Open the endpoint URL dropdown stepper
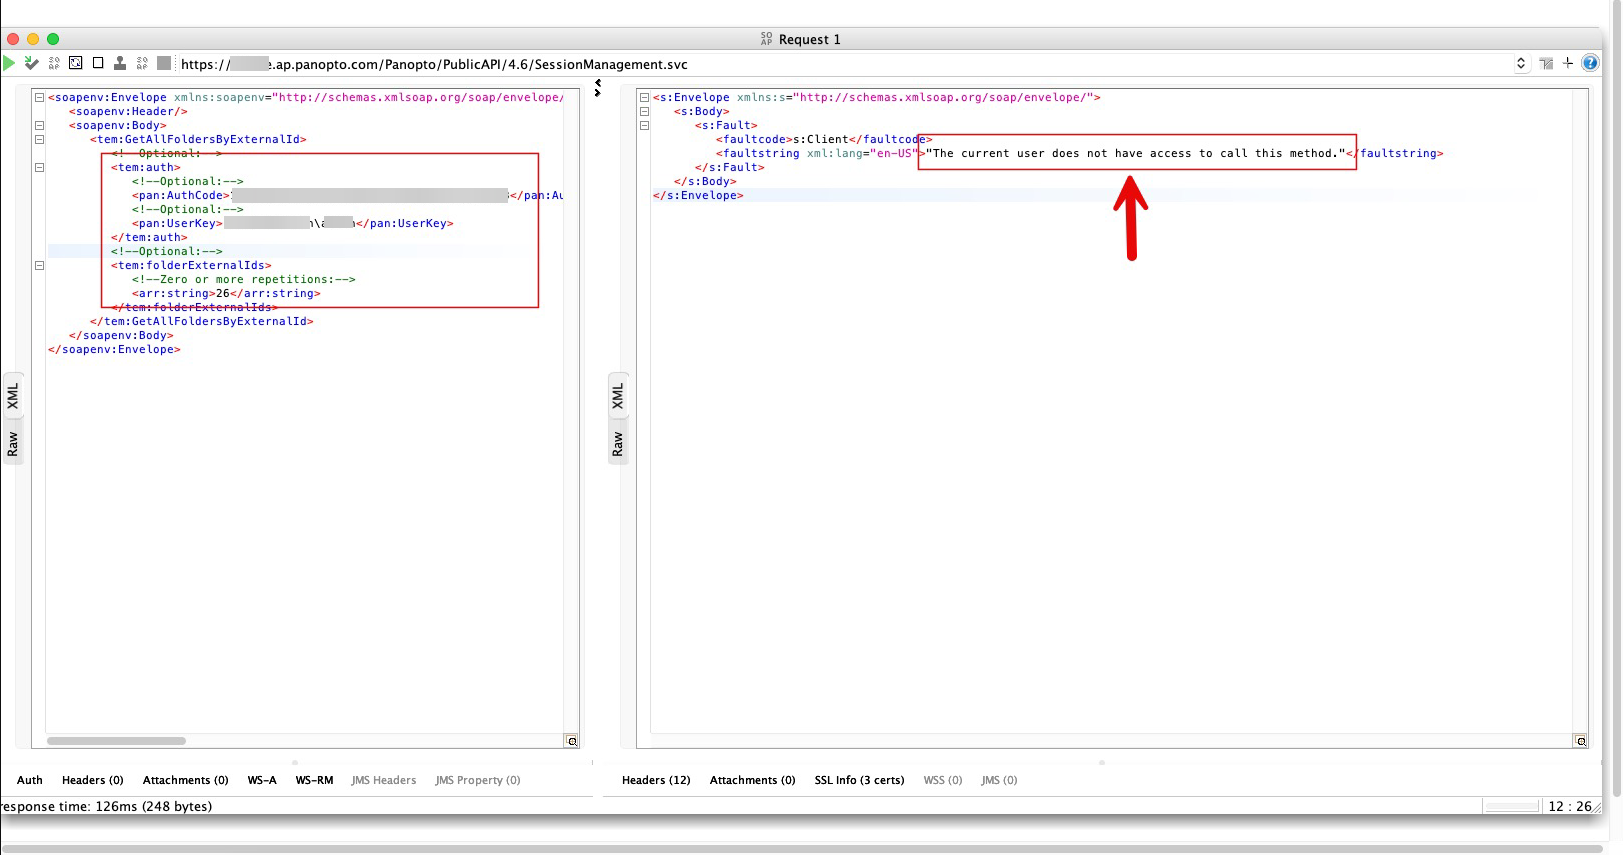The image size is (1623, 855). [x=1521, y=63]
